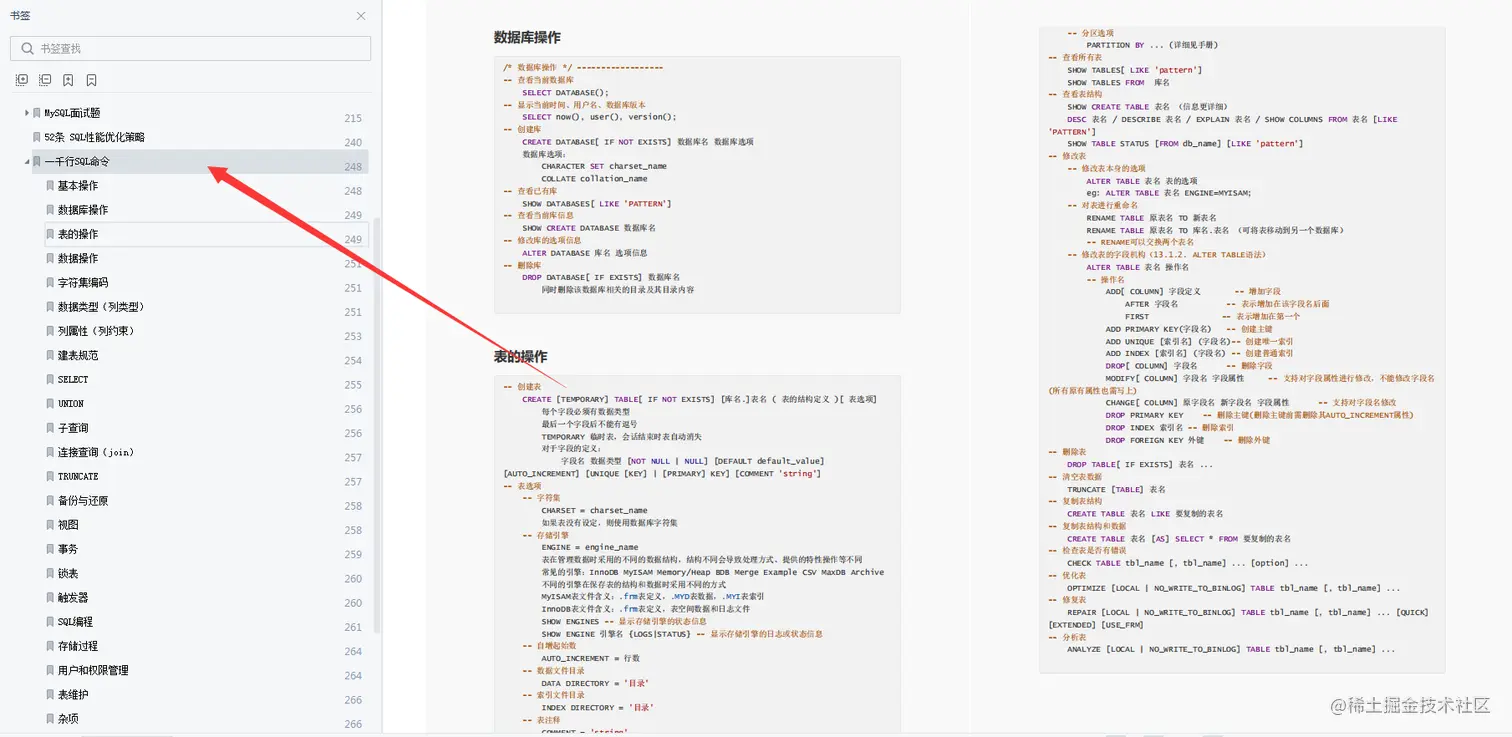Click the 'SHOW CREATE DATABASE 数据库名' line
Screen dimensions: 1512x737
[x=589, y=228]
